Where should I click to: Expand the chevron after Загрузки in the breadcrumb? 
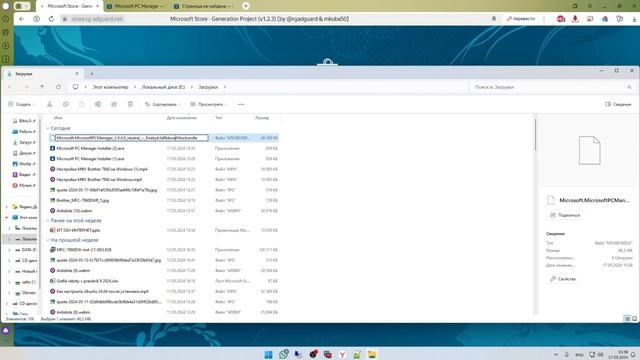point(225,87)
